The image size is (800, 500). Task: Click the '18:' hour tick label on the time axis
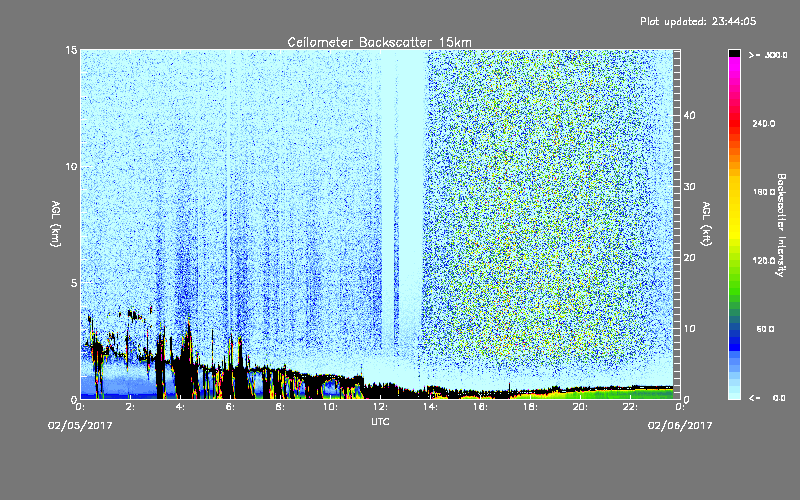(x=530, y=407)
